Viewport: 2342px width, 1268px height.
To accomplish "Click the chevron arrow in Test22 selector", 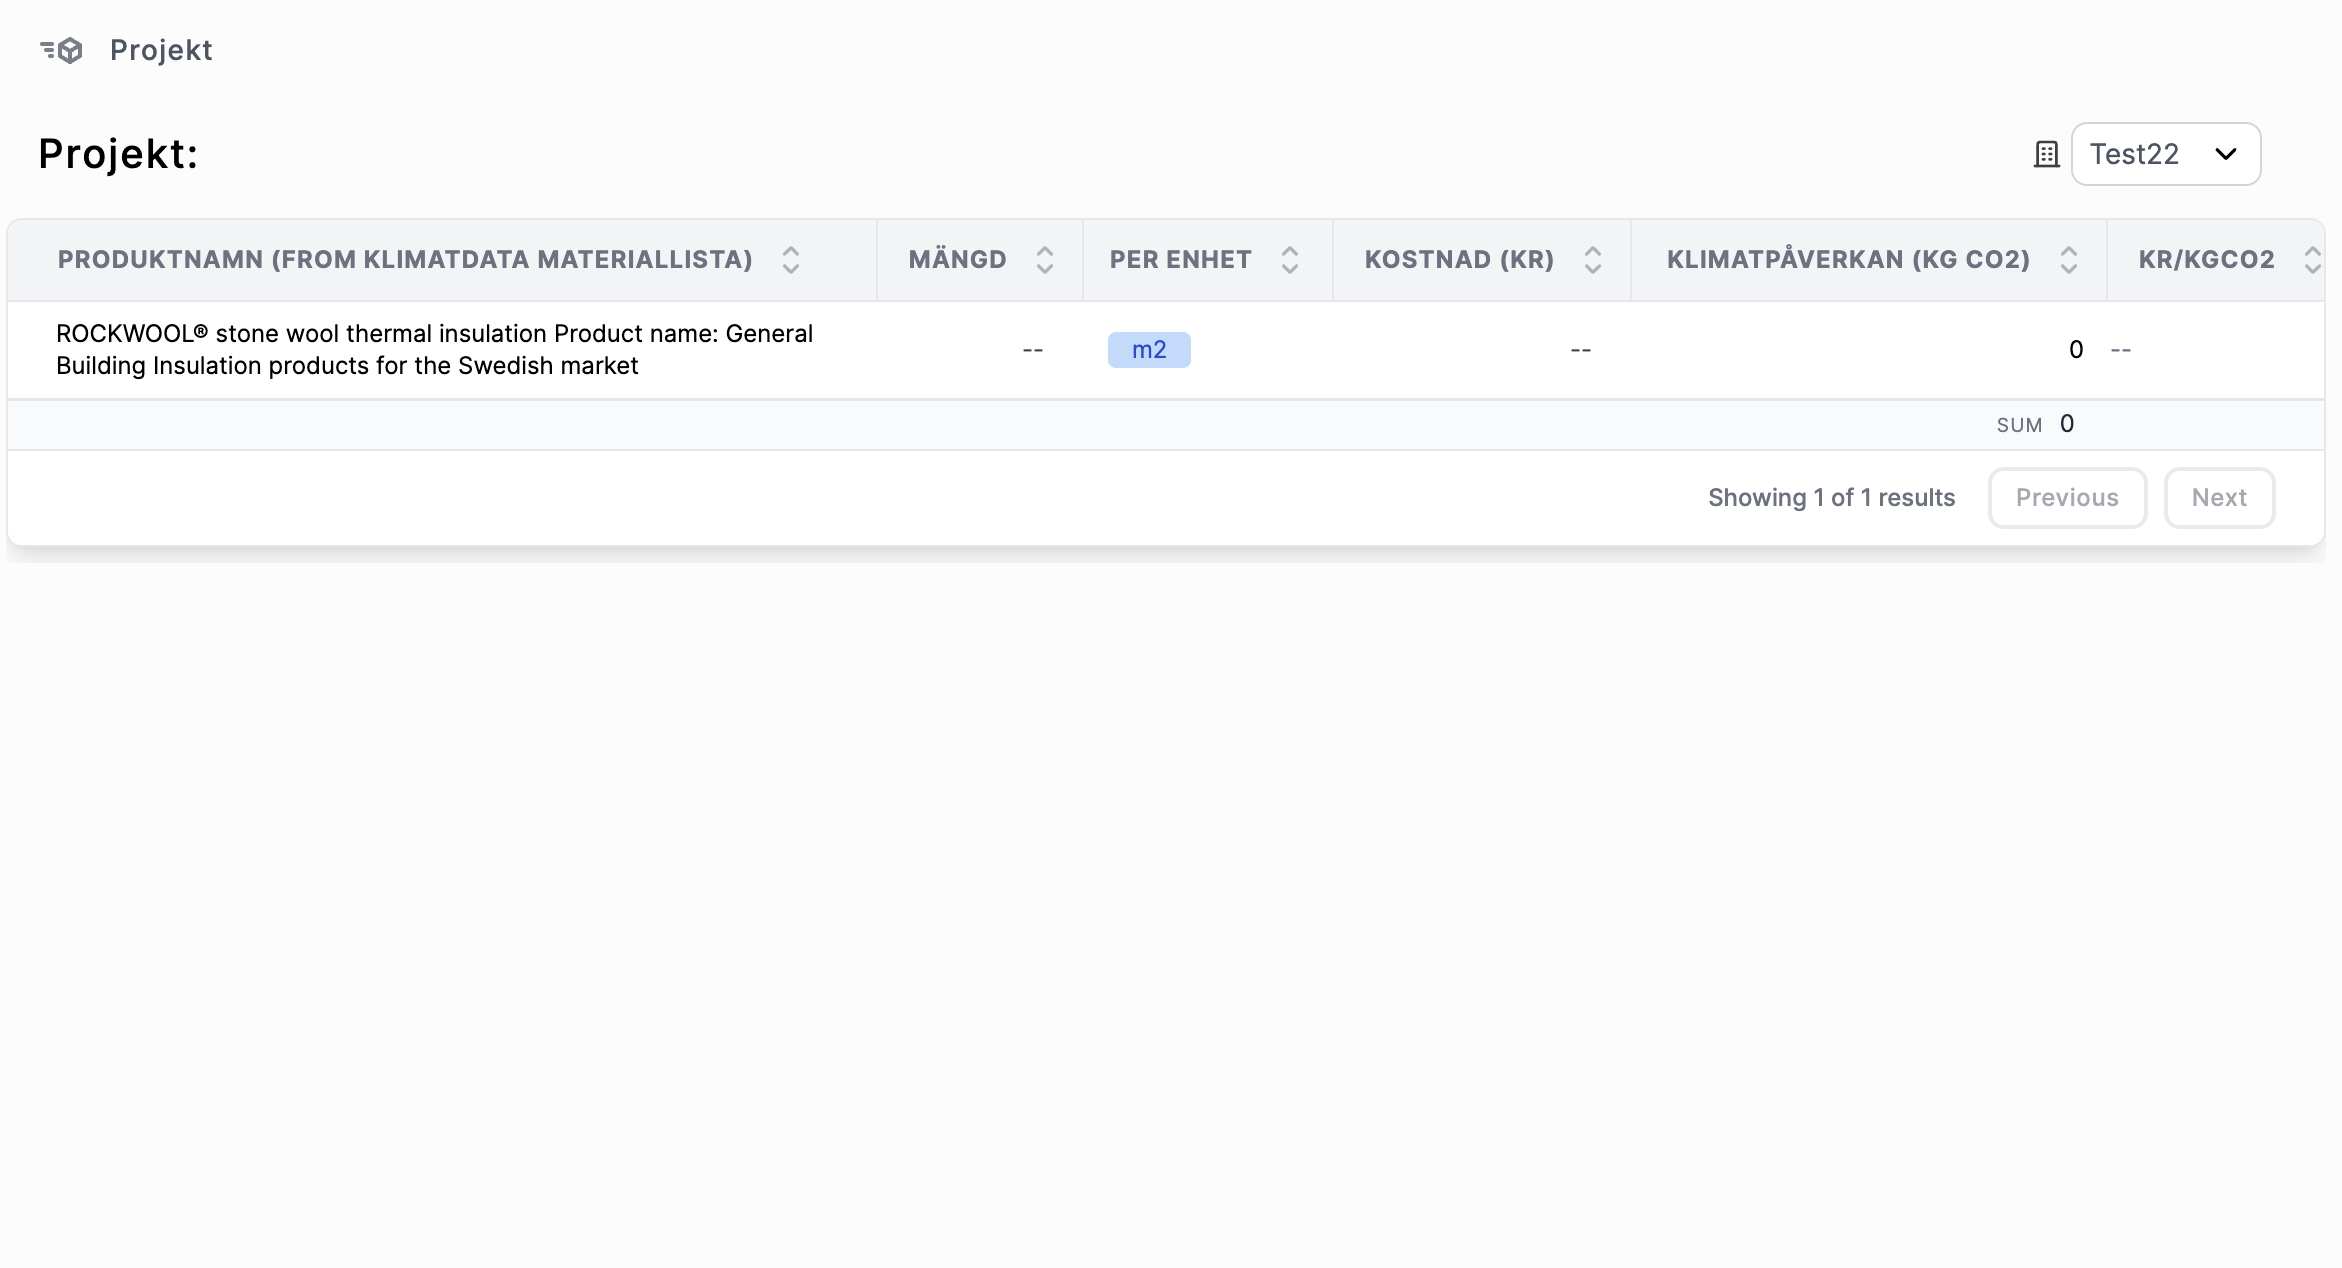I will click(x=2225, y=154).
